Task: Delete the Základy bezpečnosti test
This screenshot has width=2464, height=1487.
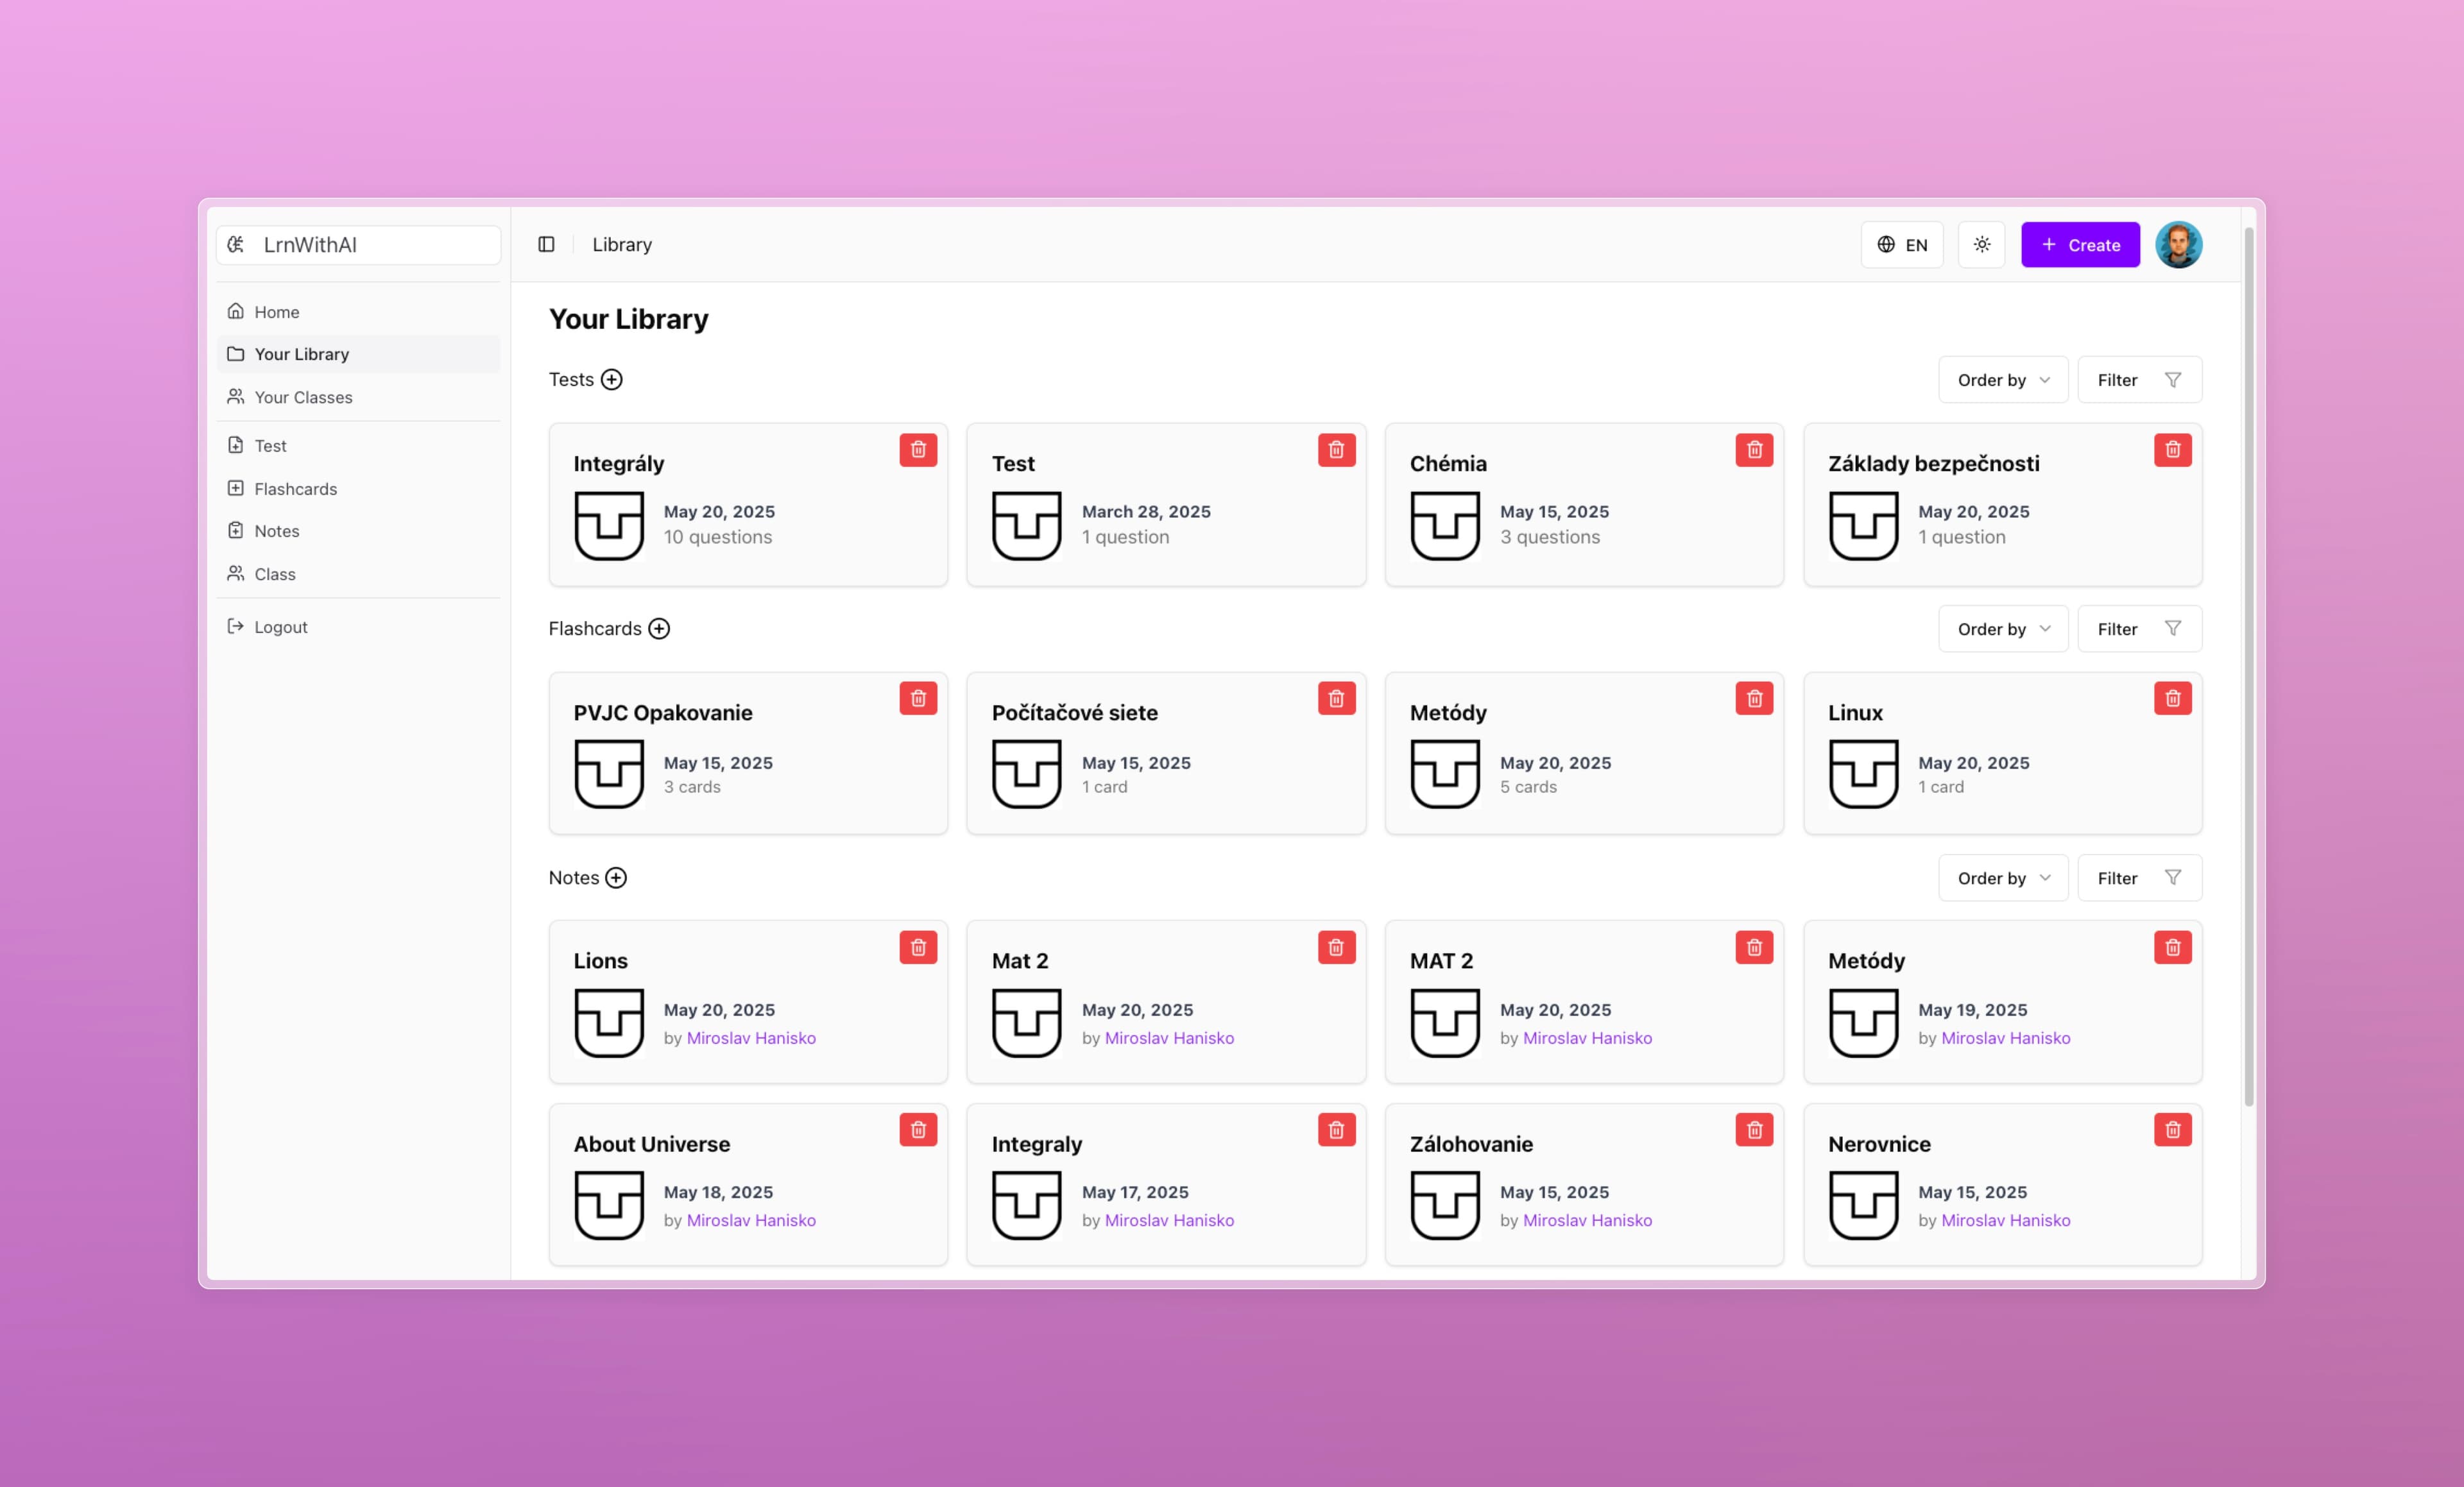Action: click(2173, 450)
